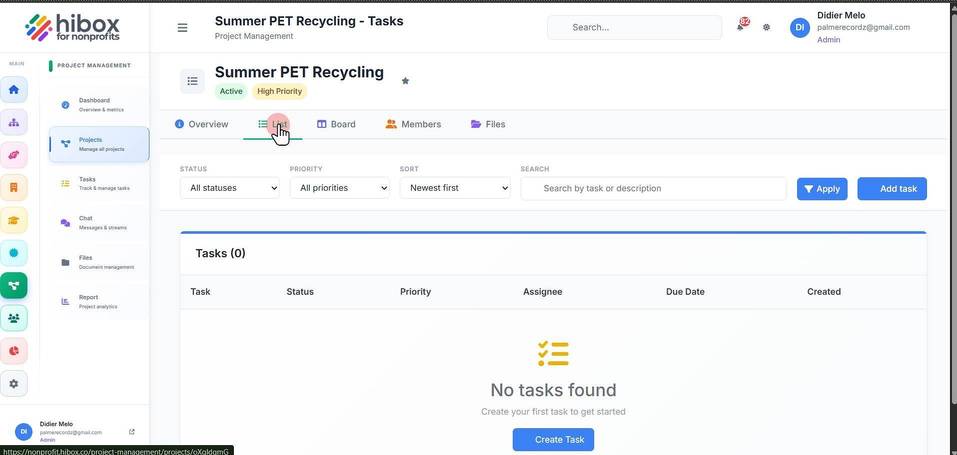957x455 pixels.
Task: Click the list icon beside project title
Action: [192, 81]
